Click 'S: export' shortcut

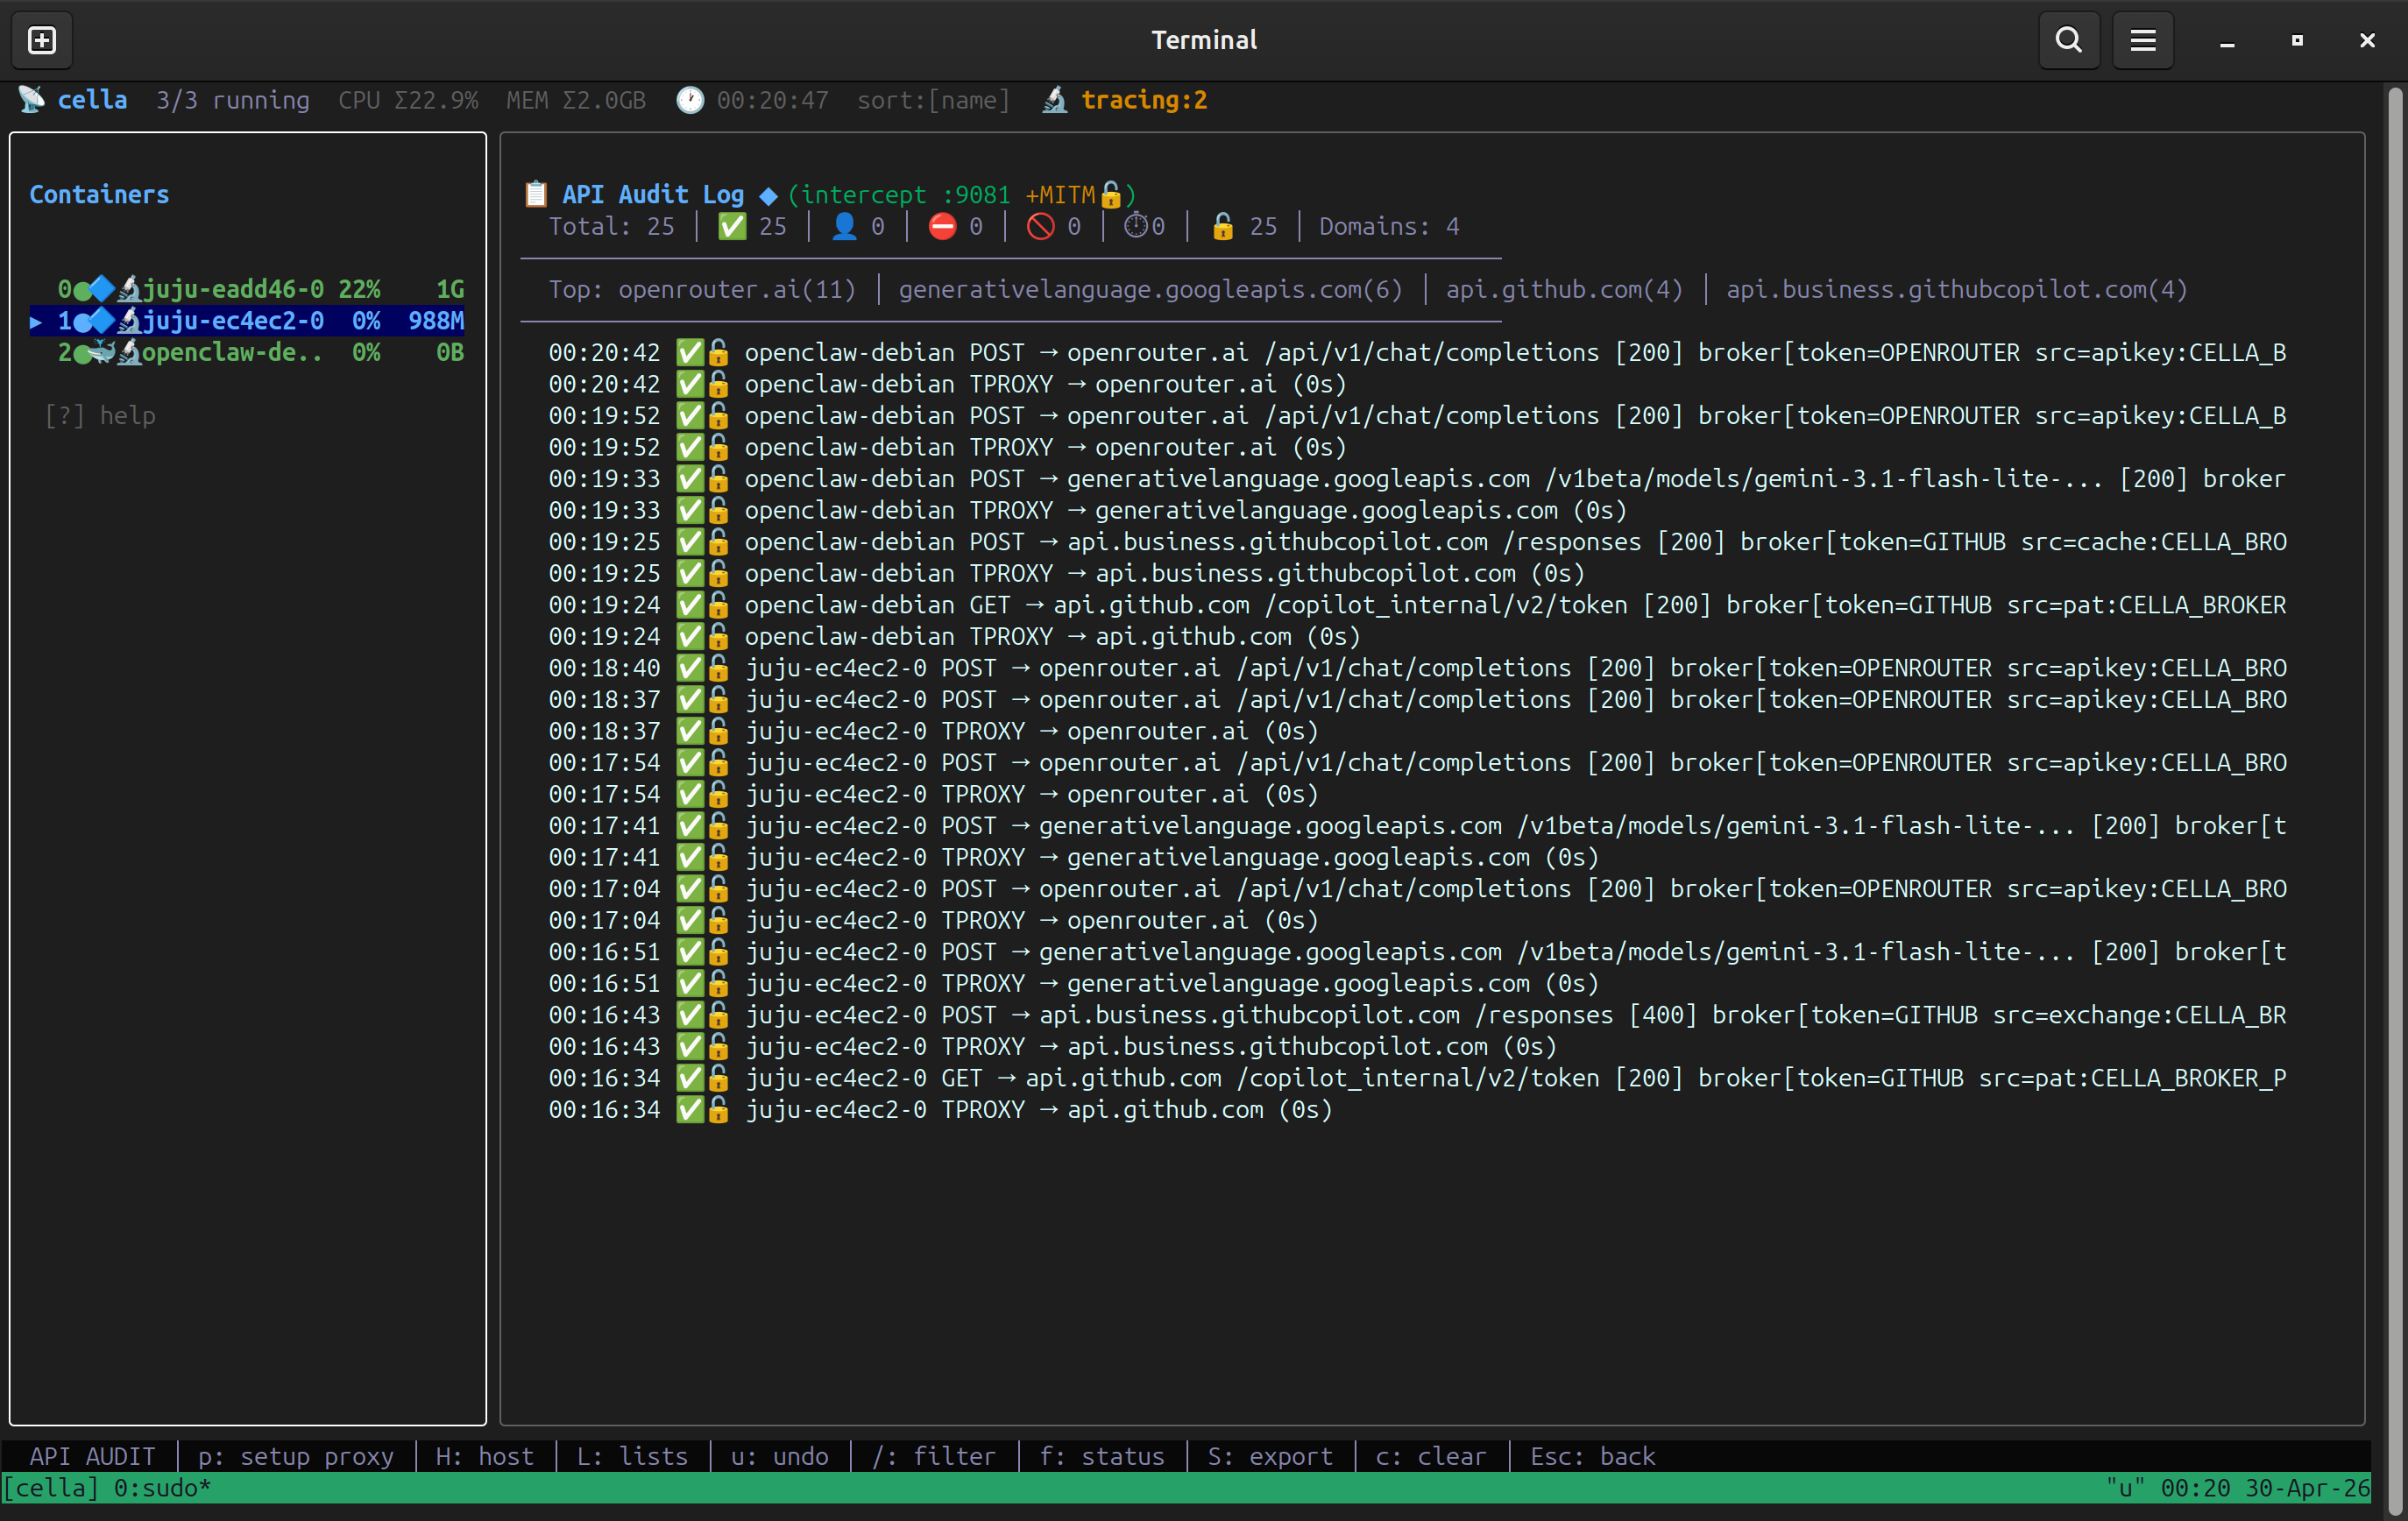tap(1269, 1456)
